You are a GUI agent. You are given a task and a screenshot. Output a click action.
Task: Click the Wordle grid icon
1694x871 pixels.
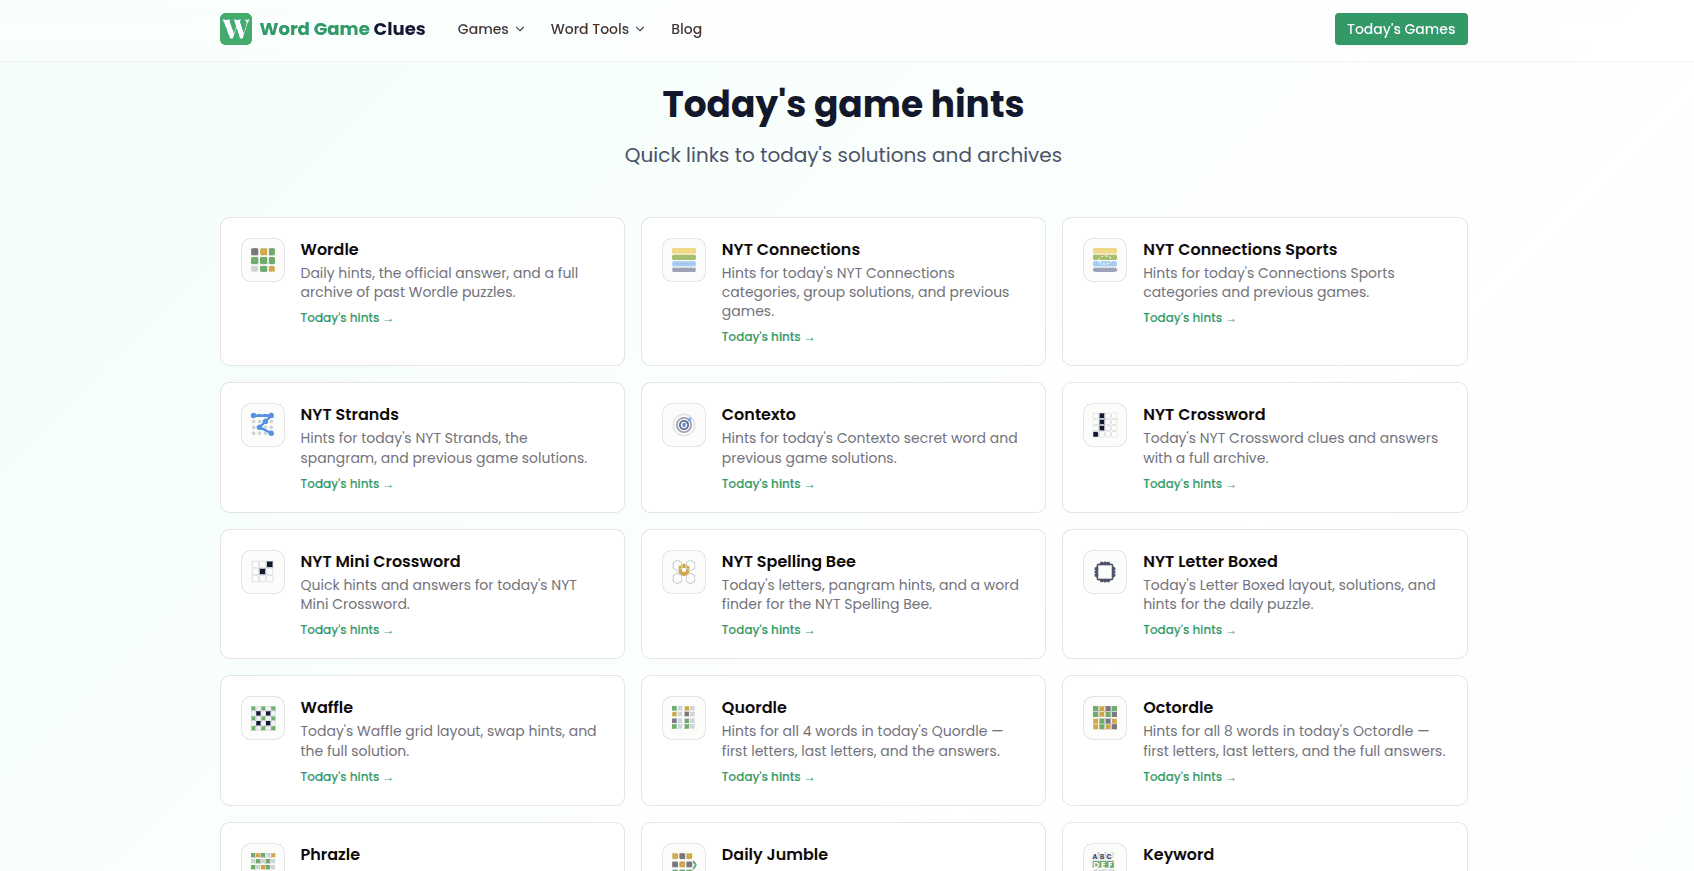[263, 260]
